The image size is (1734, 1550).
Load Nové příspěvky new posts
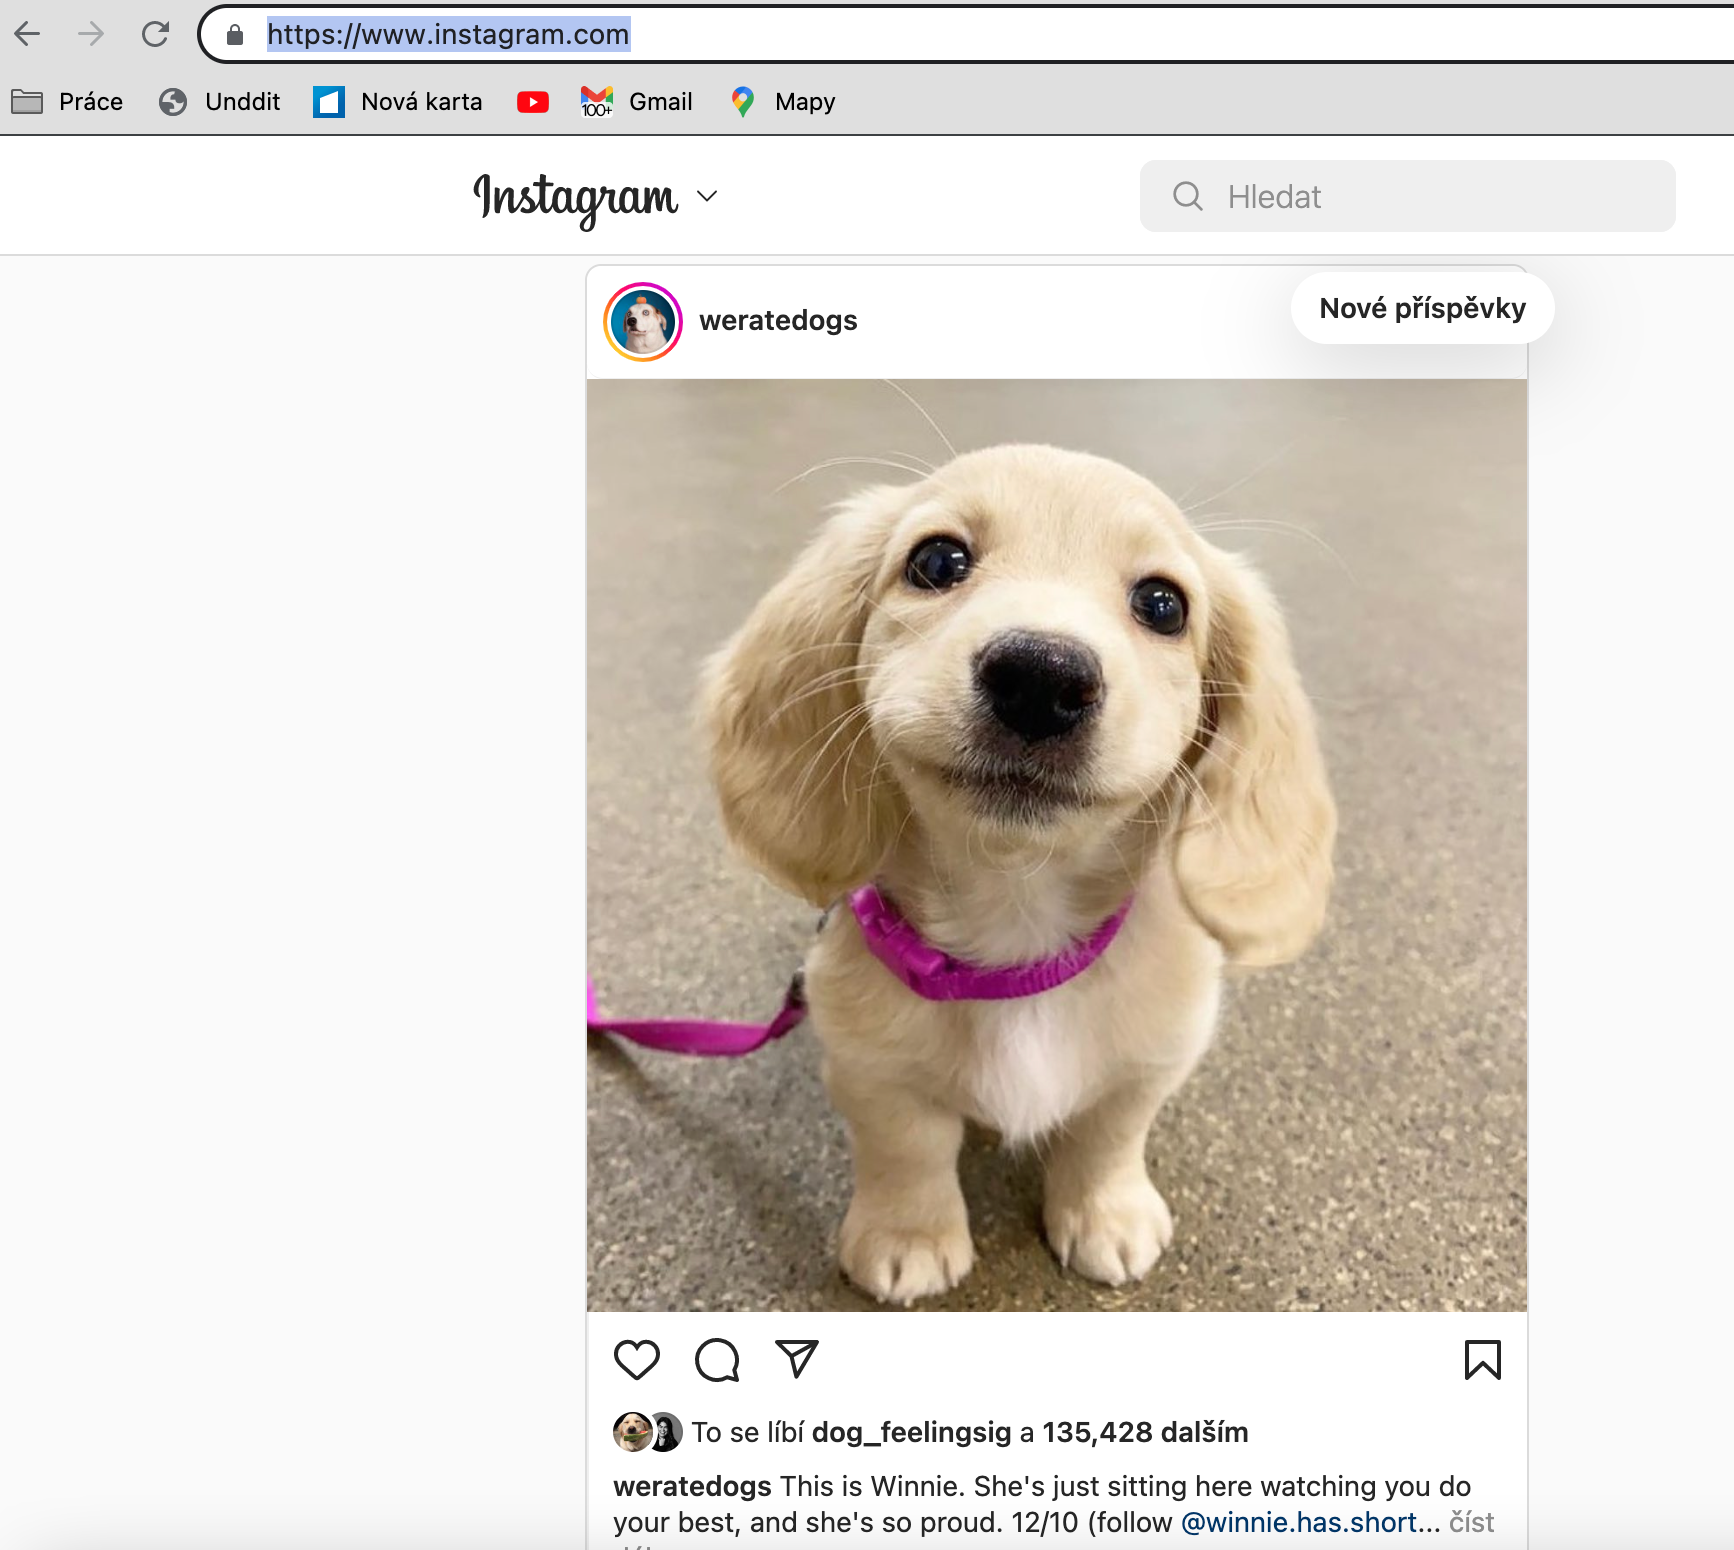(1422, 308)
